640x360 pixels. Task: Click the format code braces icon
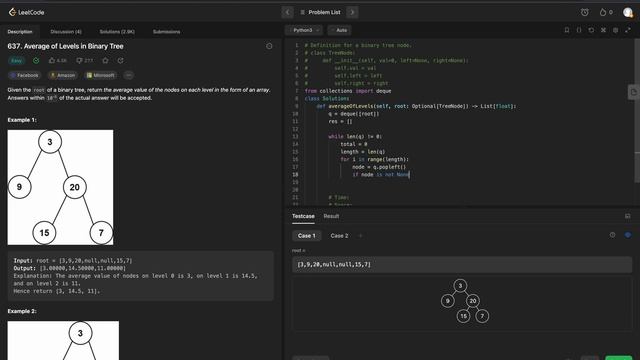tap(579, 30)
